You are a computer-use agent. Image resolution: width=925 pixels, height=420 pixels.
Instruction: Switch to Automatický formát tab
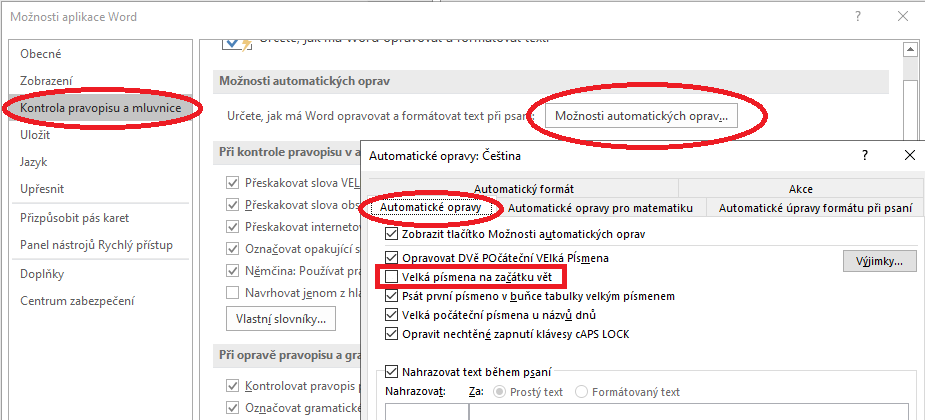coord(523,189)
